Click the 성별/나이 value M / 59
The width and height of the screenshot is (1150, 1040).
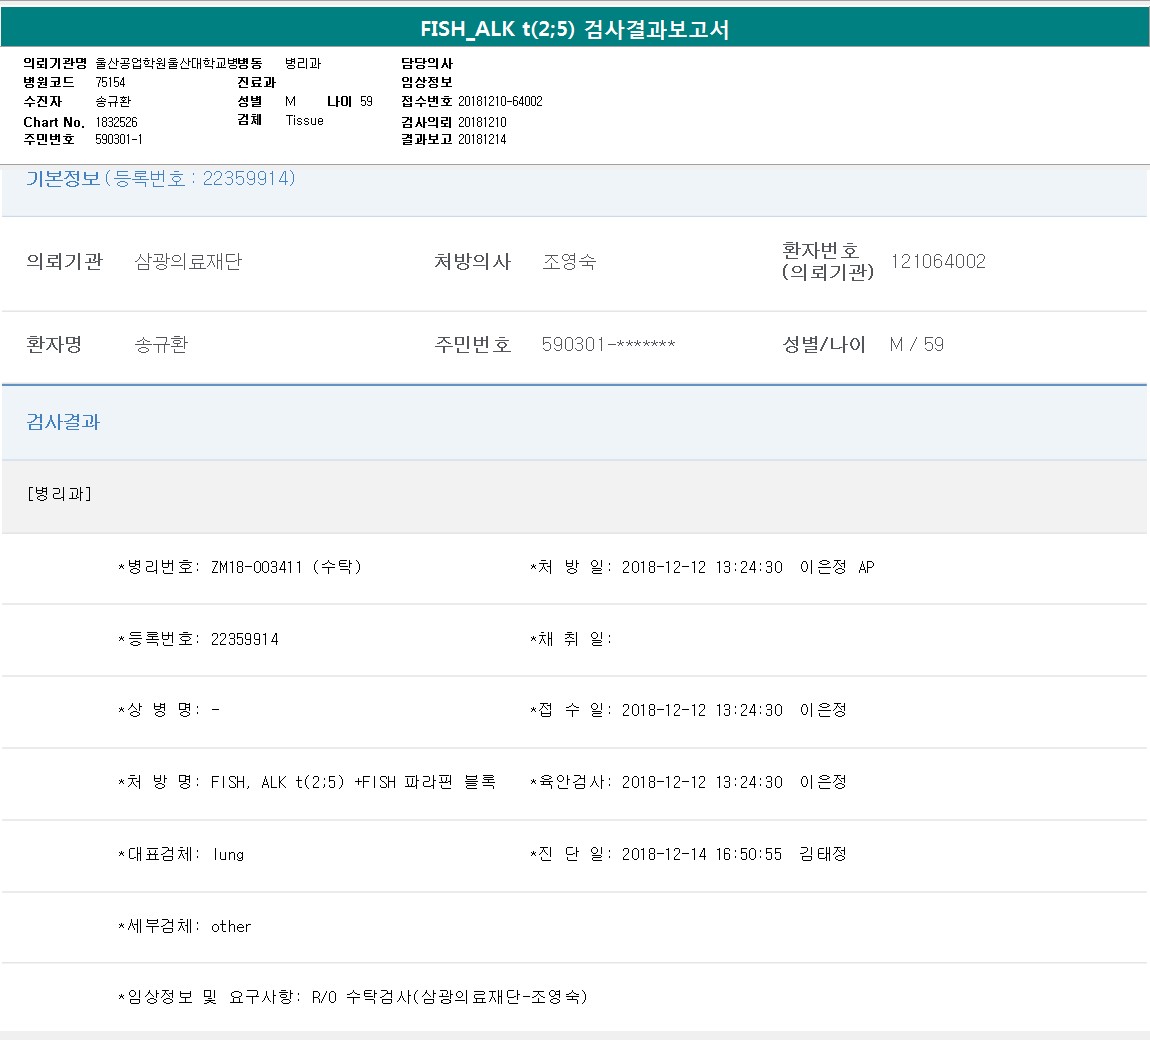click(916, 345)
